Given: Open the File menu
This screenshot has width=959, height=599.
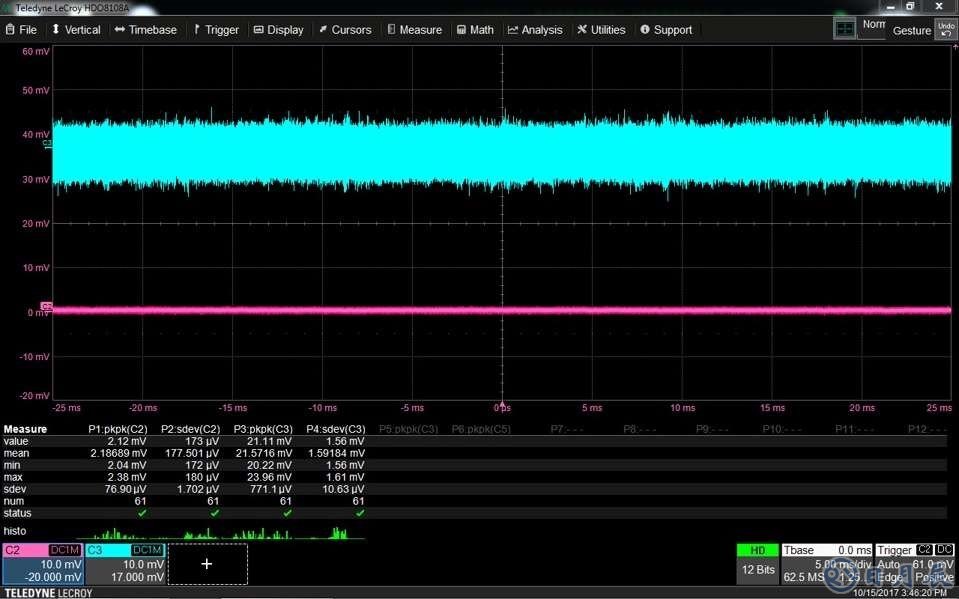Looking at the screenshot, I should coord(20,30).
